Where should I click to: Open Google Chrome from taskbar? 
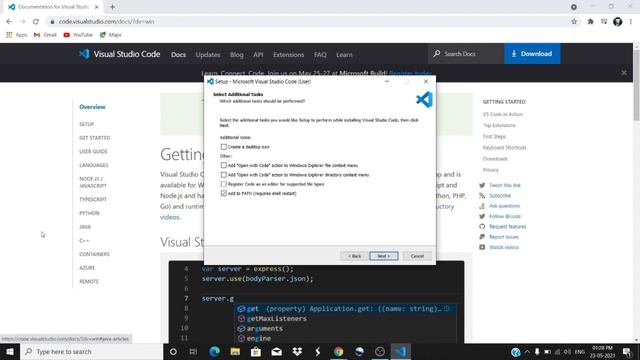point(338,351)
